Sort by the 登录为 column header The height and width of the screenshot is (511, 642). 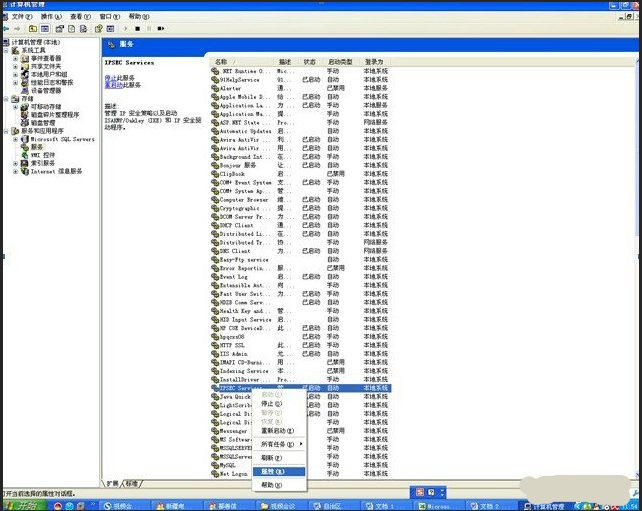[375, 62]
